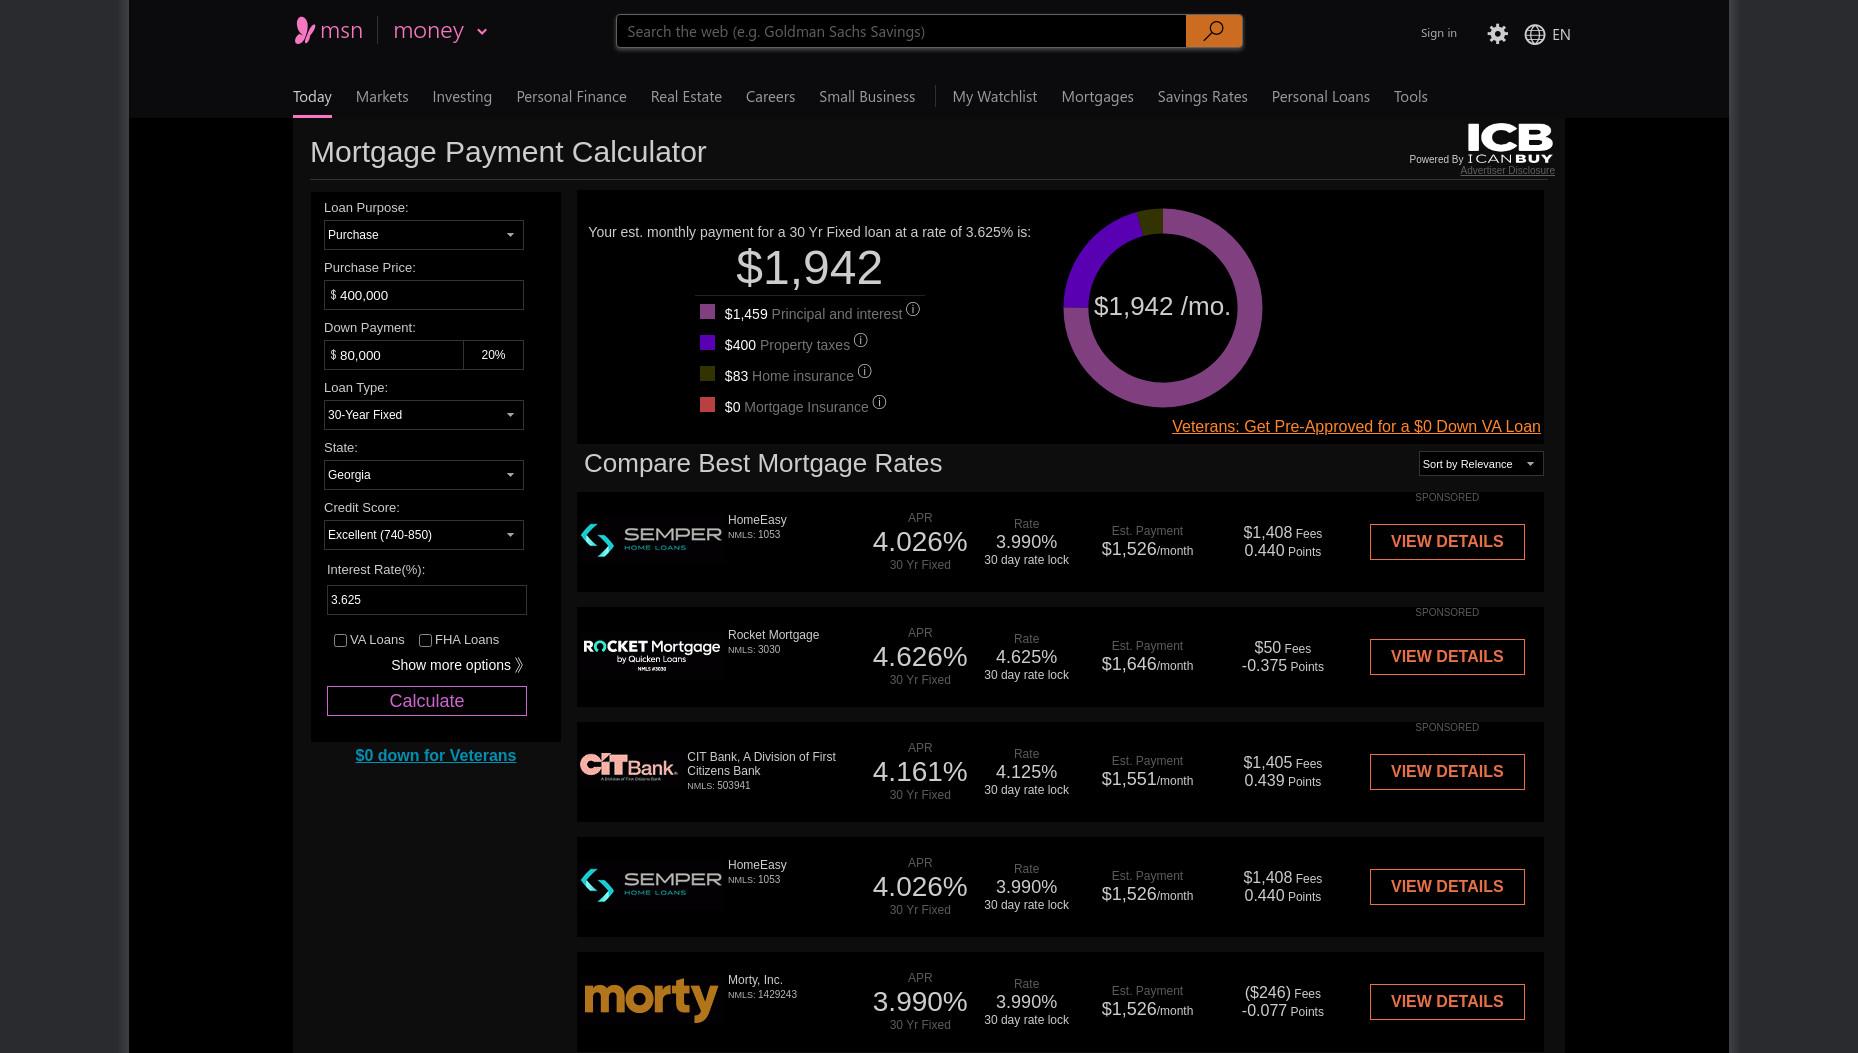Open the Small Business tab
Screen dimensions: 1858x1053
point(867,96)
